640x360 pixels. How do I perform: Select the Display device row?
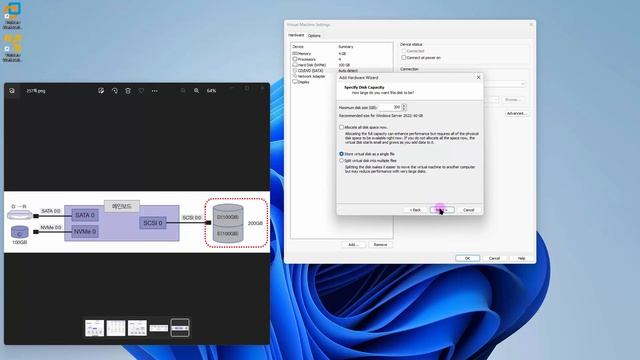pos(314,82)
